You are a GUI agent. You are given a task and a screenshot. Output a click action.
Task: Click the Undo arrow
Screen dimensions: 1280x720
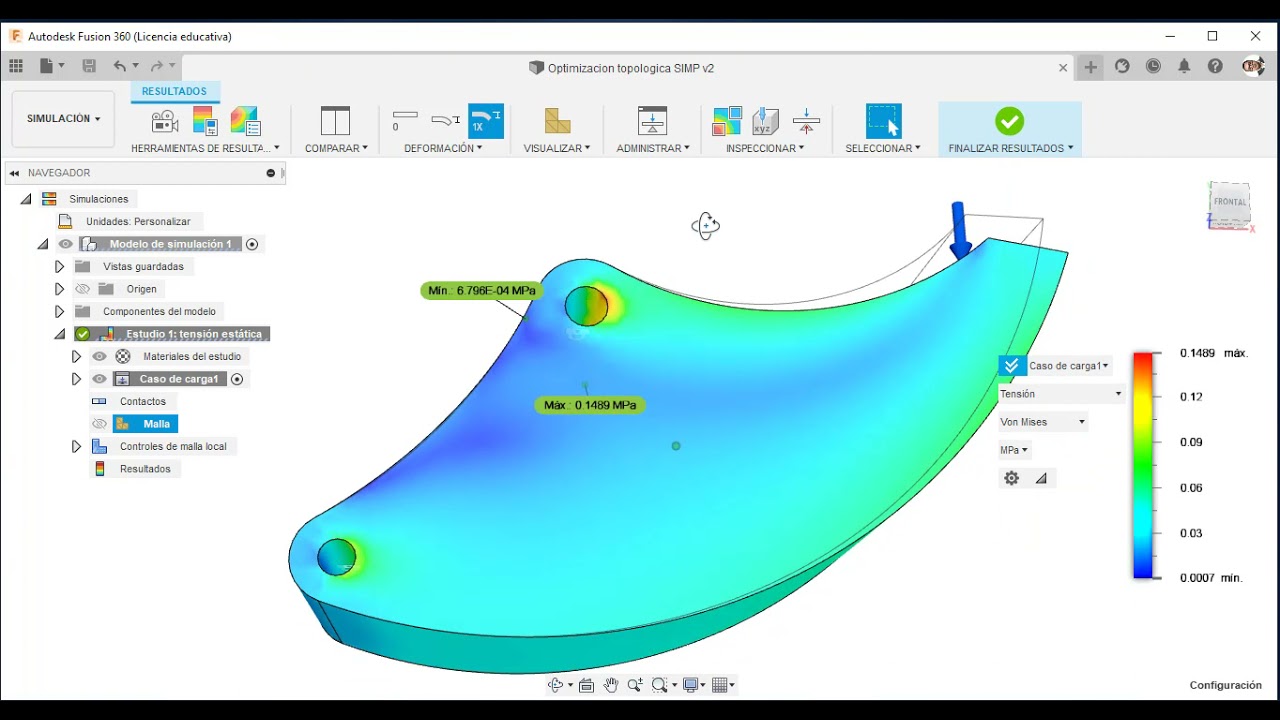coord(121,66)
